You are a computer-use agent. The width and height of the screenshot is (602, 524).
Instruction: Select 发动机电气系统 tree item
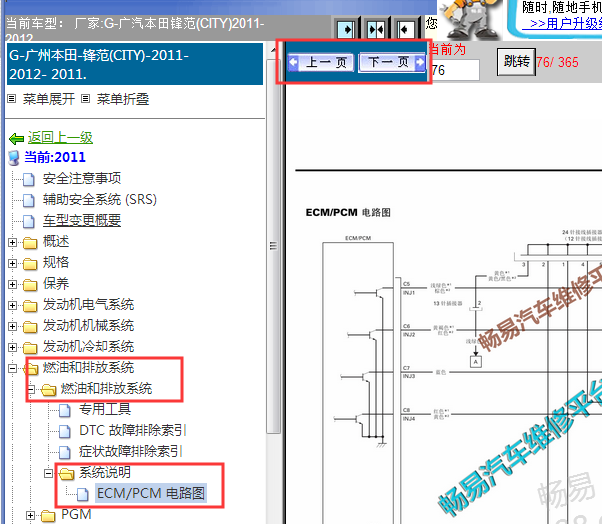pos(88,304)
